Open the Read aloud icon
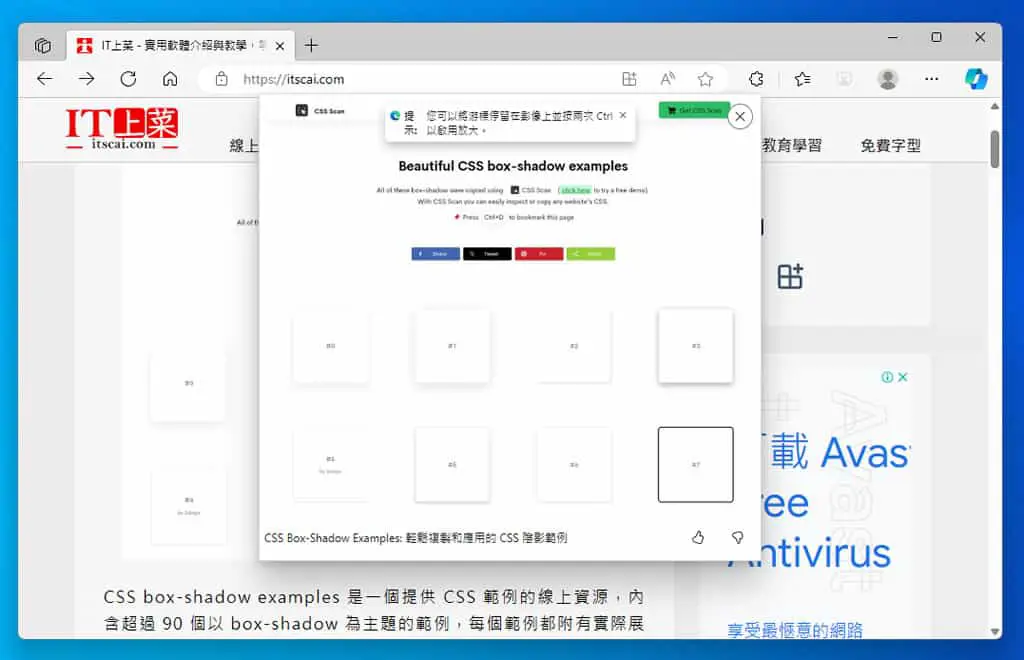The height and width of the screenshot is (660, 1024). pyautogui.click(x=667, y=79)
